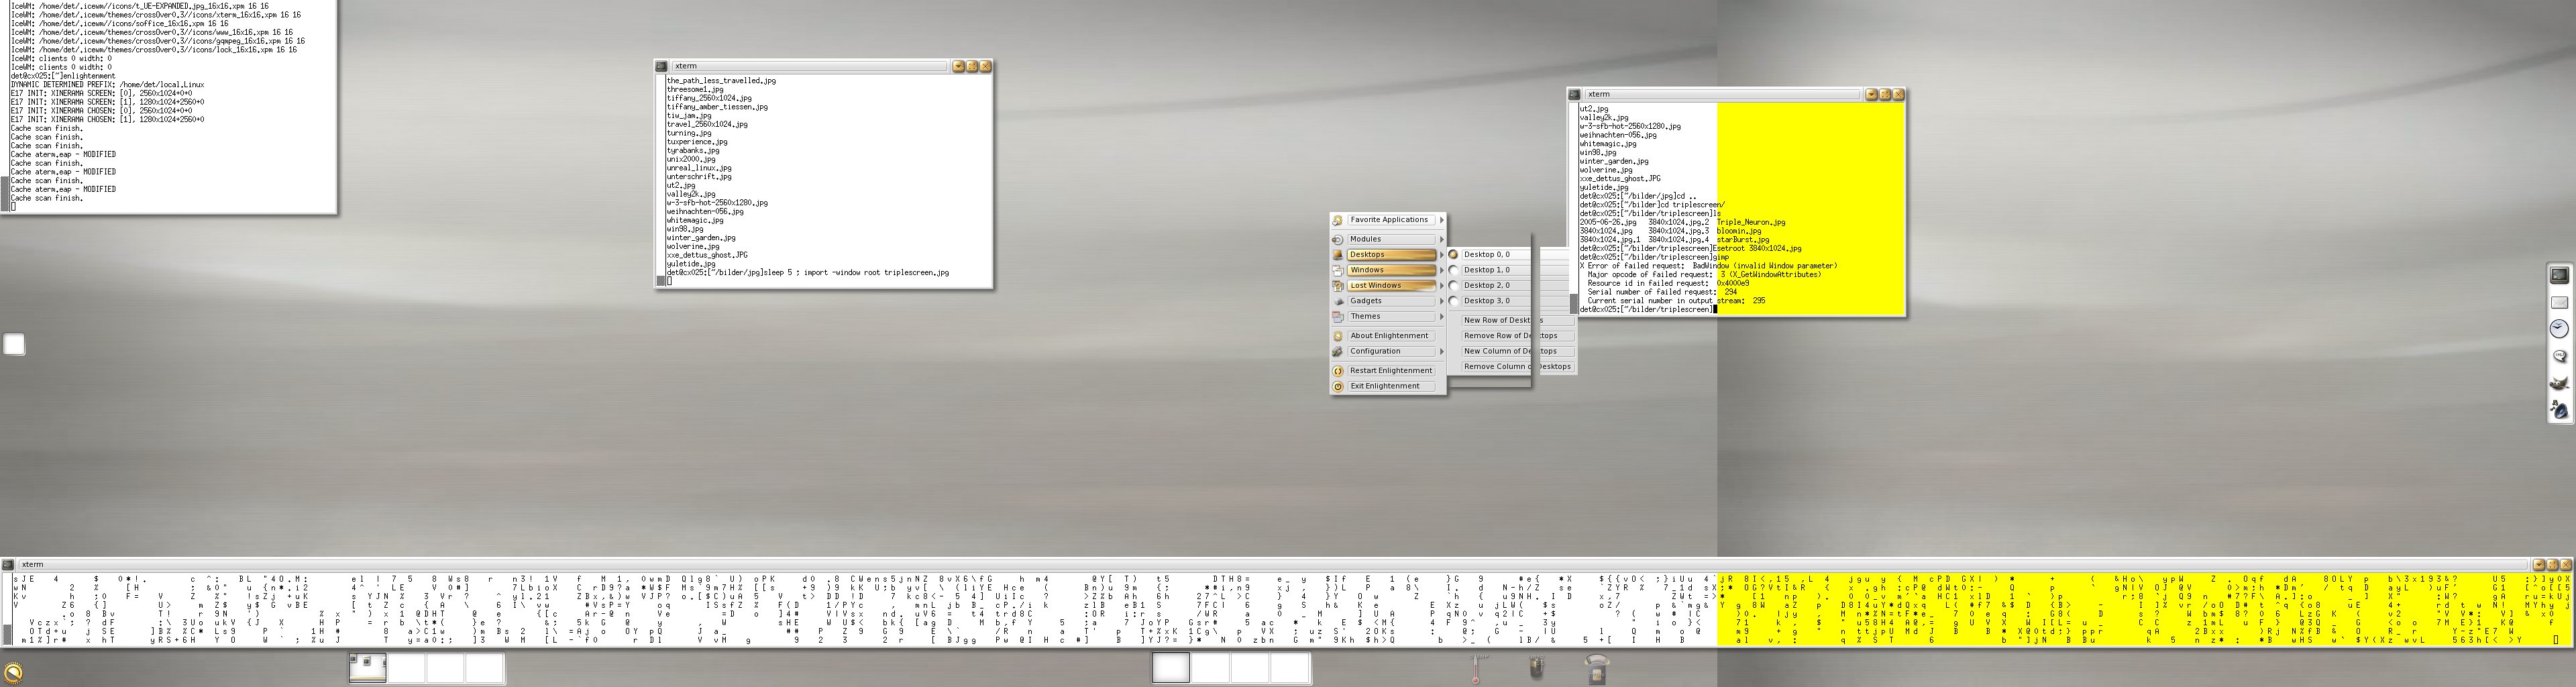
Task: Open the IRC chat bubble icon
Action: [2559, 356]
